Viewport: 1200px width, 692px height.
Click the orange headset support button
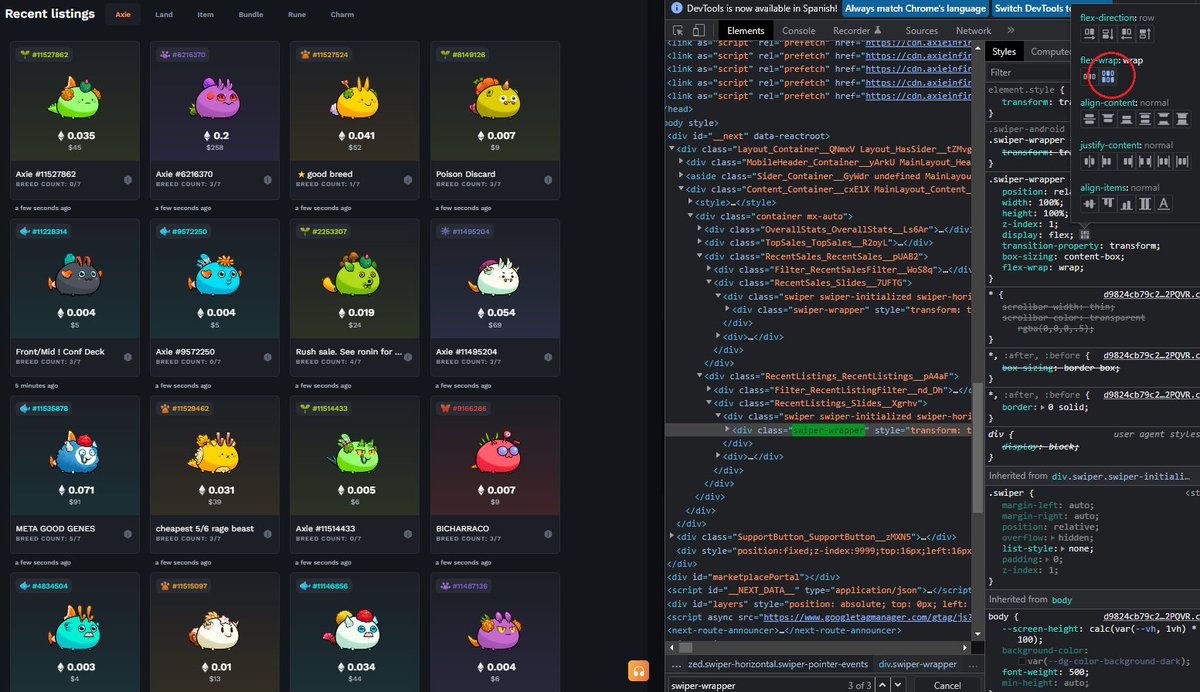pyautogui.click(x=638, y=671)
